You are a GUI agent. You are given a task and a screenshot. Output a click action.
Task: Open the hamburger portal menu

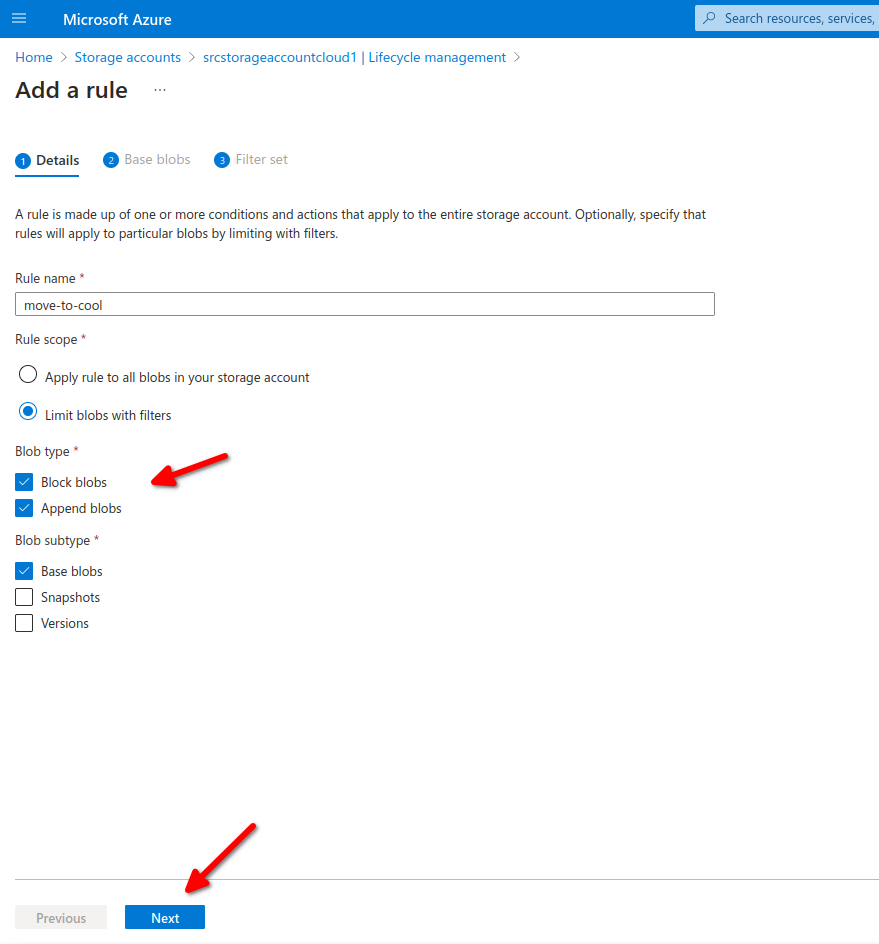[20, 19]
